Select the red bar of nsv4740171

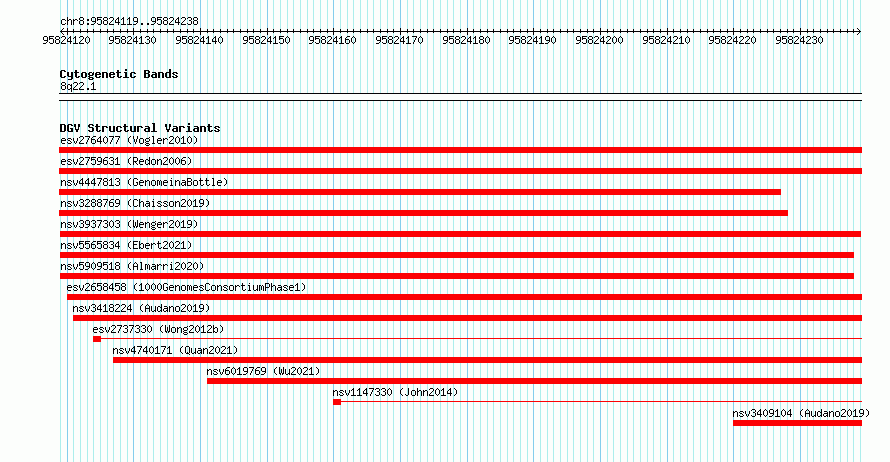[x=488, y=360]
